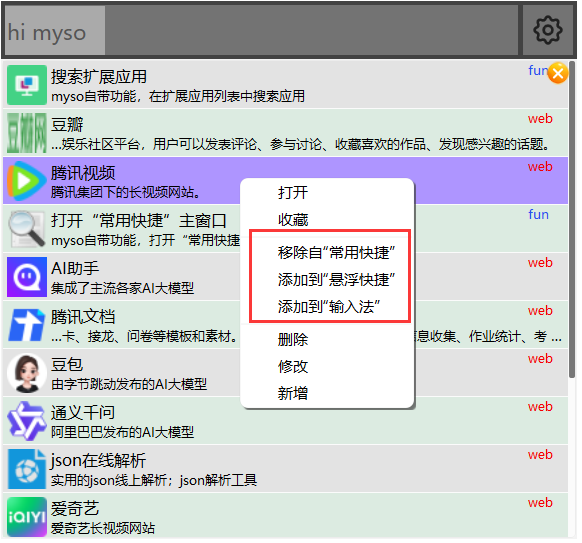Click description 腾讯集团下的长视频网站
The width and height of the screenshot is (582, 543).
click(x=126, y=192)
